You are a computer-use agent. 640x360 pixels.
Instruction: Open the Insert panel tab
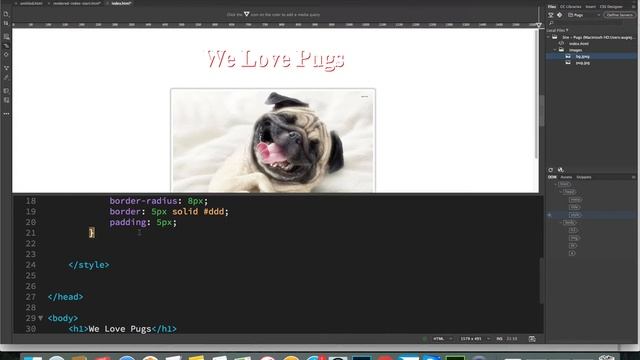[x=591, y=7]
